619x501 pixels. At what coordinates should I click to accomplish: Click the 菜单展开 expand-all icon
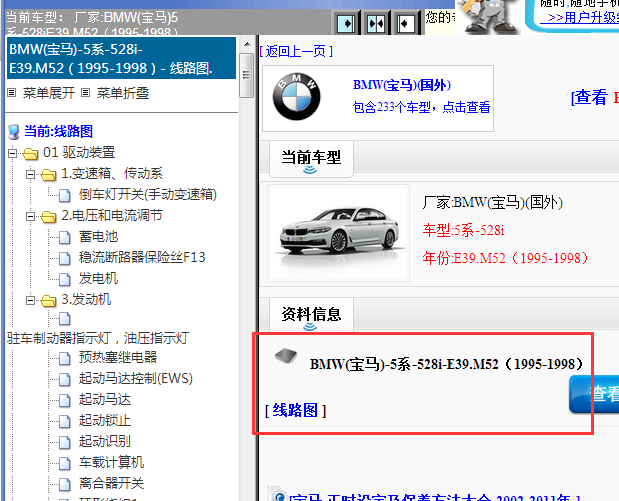pos(12,93)
